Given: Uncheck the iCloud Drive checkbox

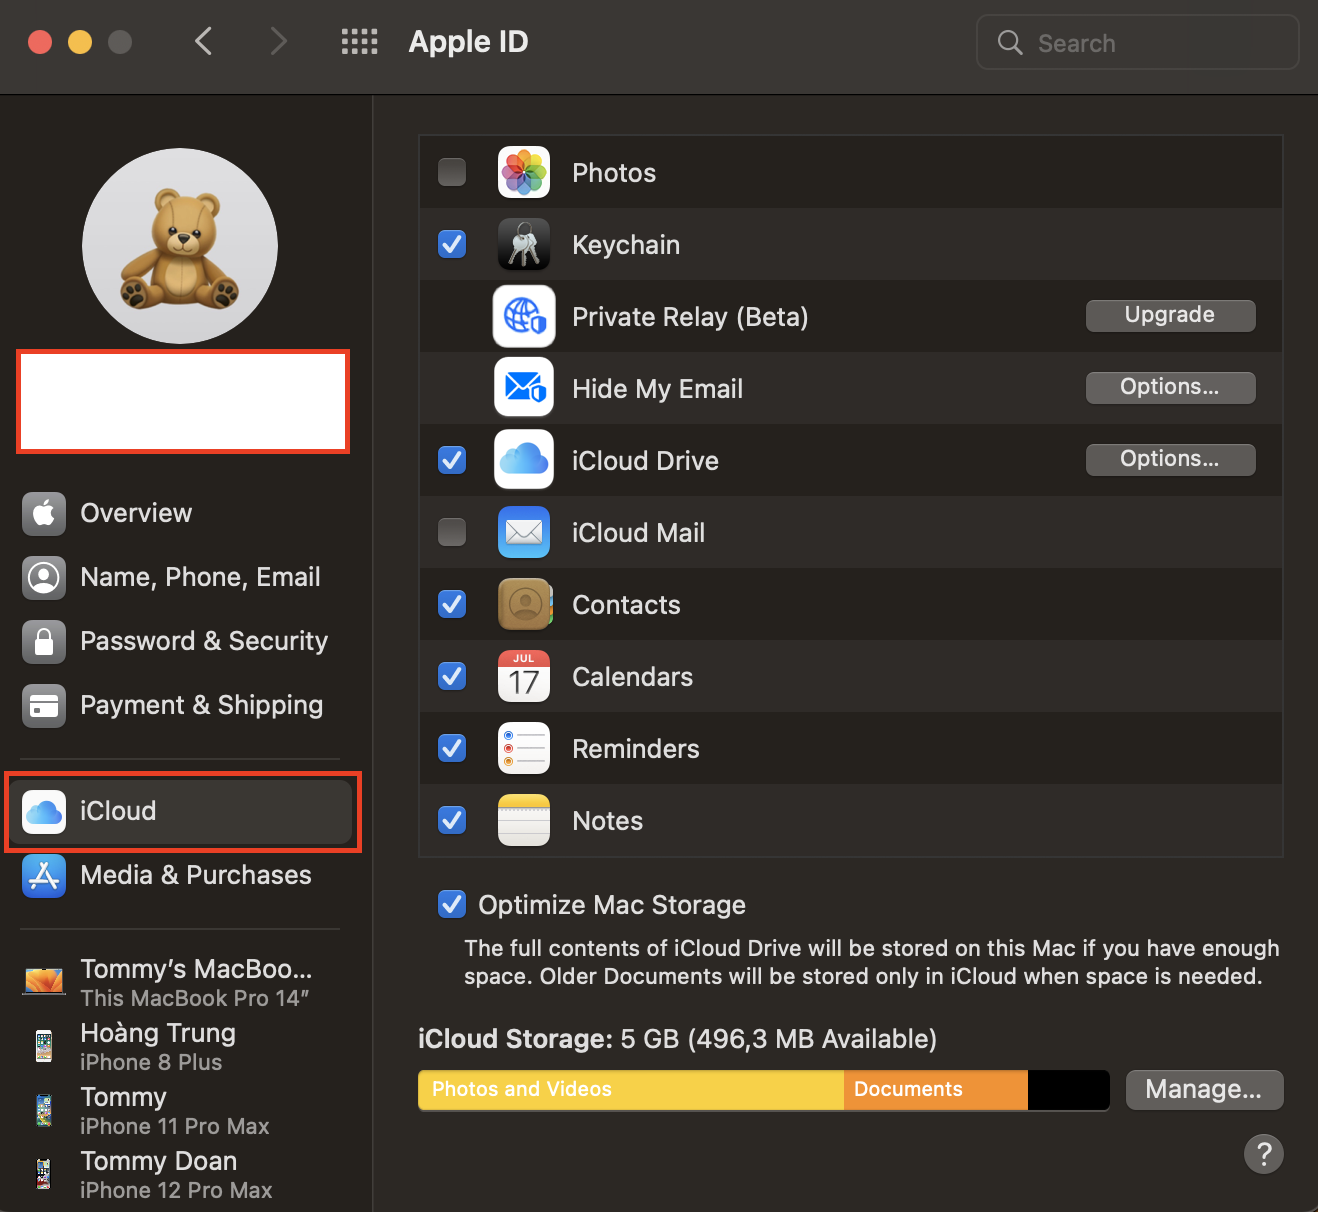Looking at the screenshot, I should 452,460.
